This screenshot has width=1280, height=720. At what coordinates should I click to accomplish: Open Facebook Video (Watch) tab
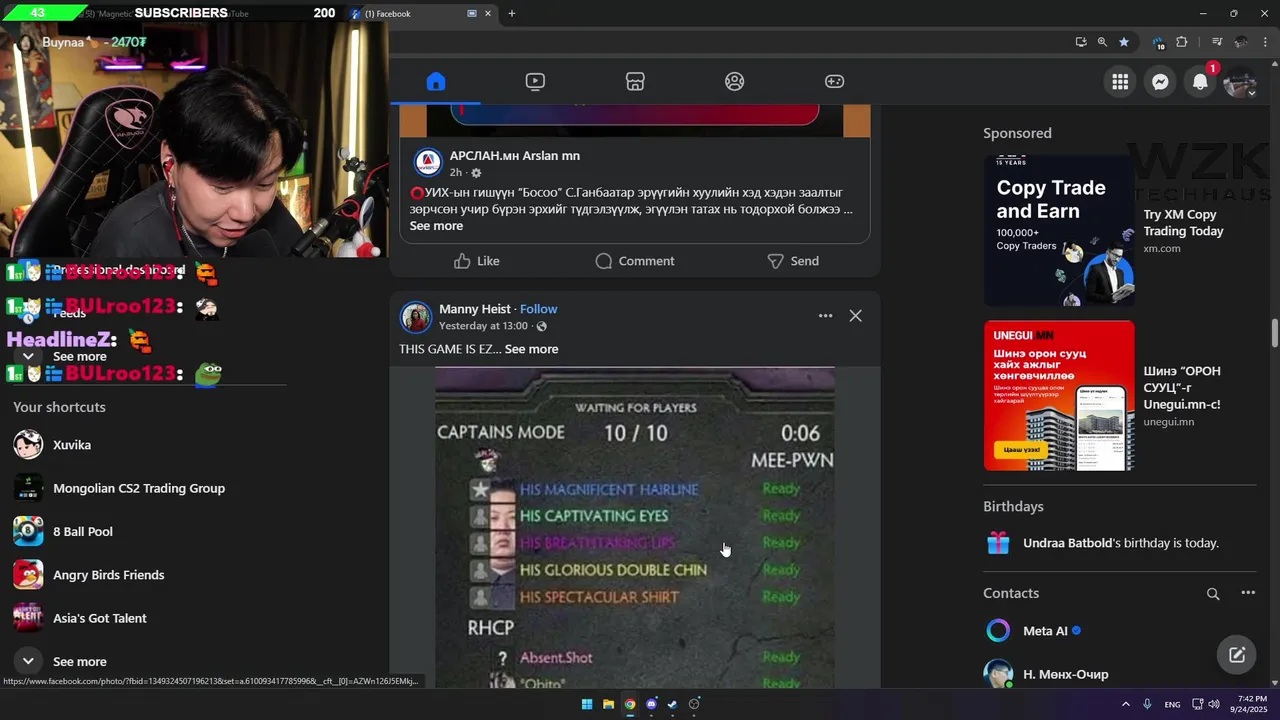pos(535,82)
